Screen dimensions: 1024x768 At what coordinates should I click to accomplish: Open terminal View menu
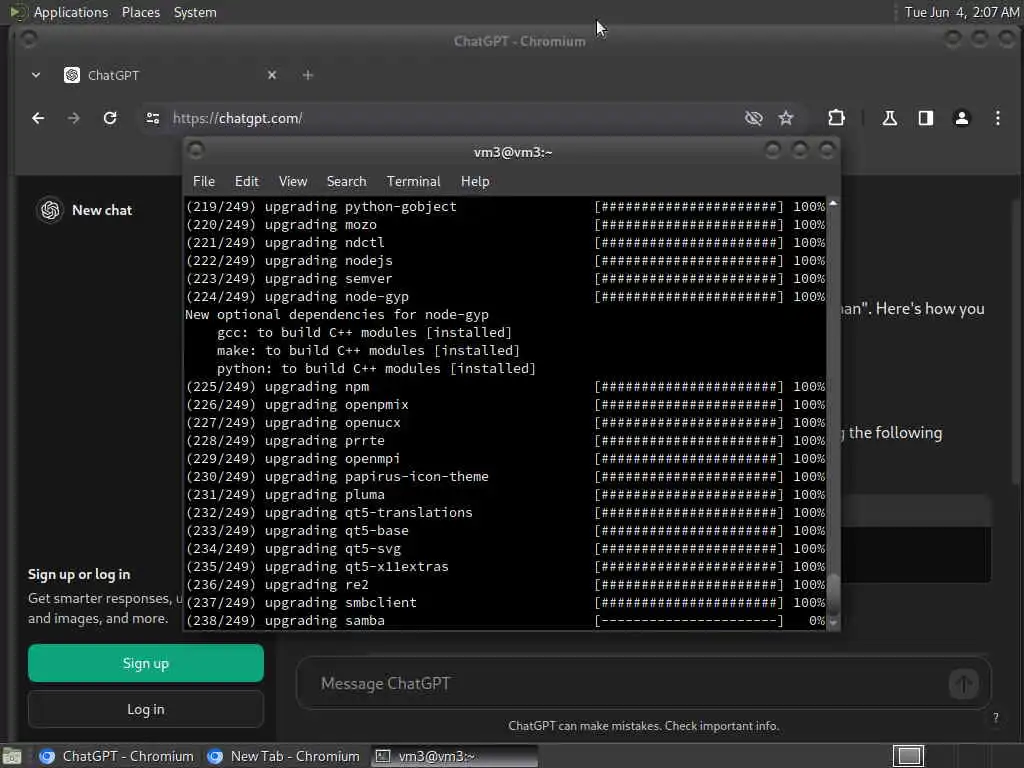[293, 182]
